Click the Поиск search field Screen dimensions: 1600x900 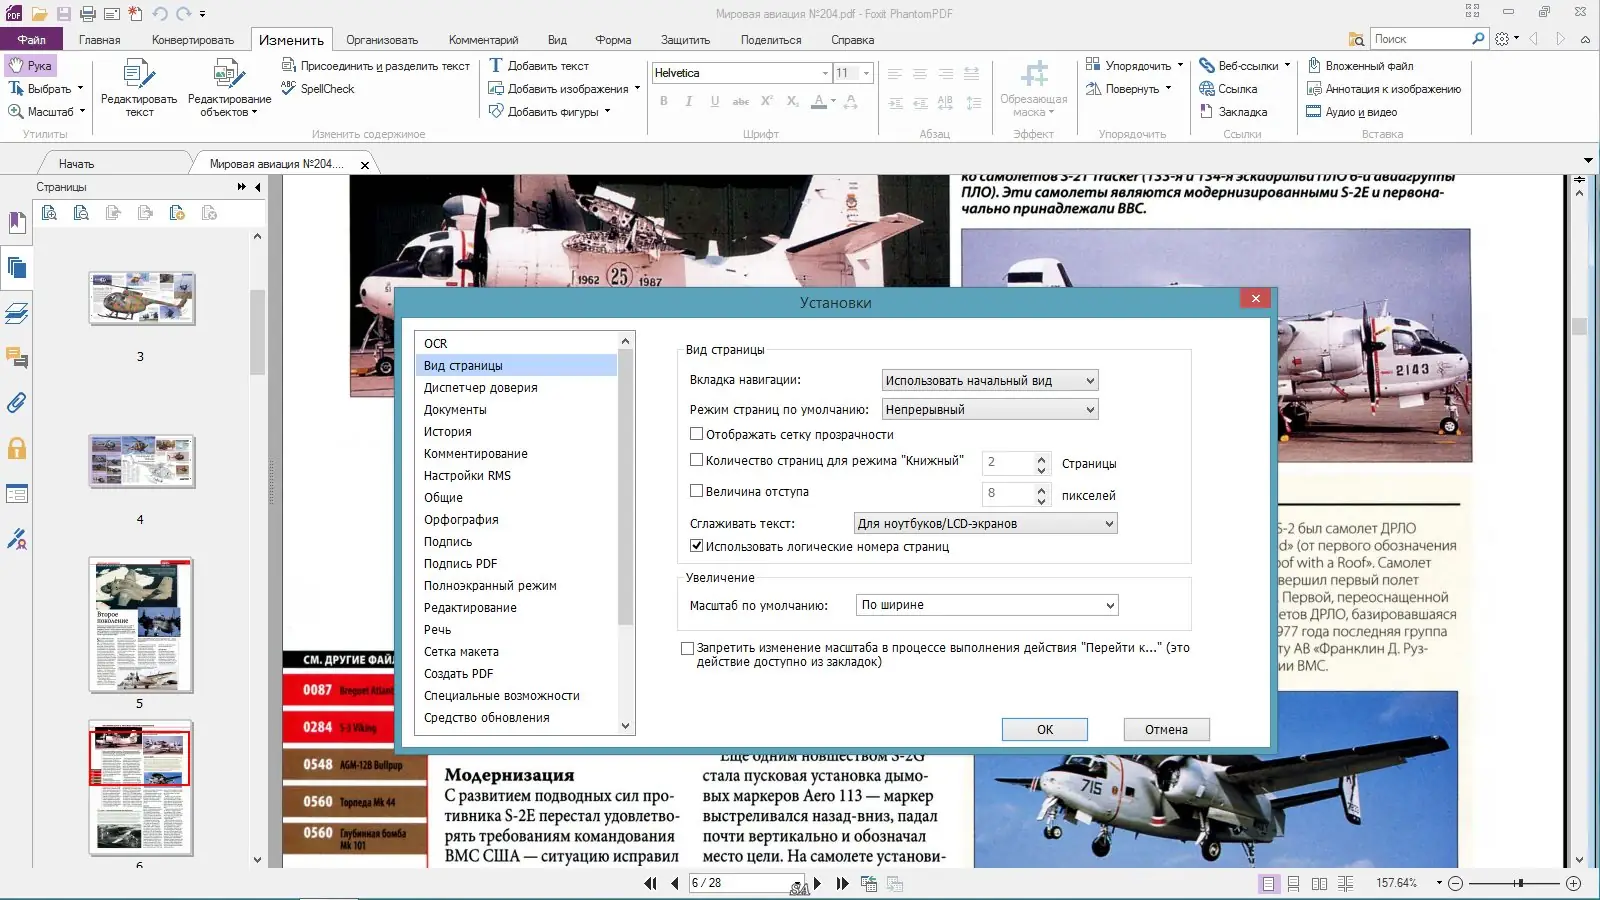coord(1422,39)
